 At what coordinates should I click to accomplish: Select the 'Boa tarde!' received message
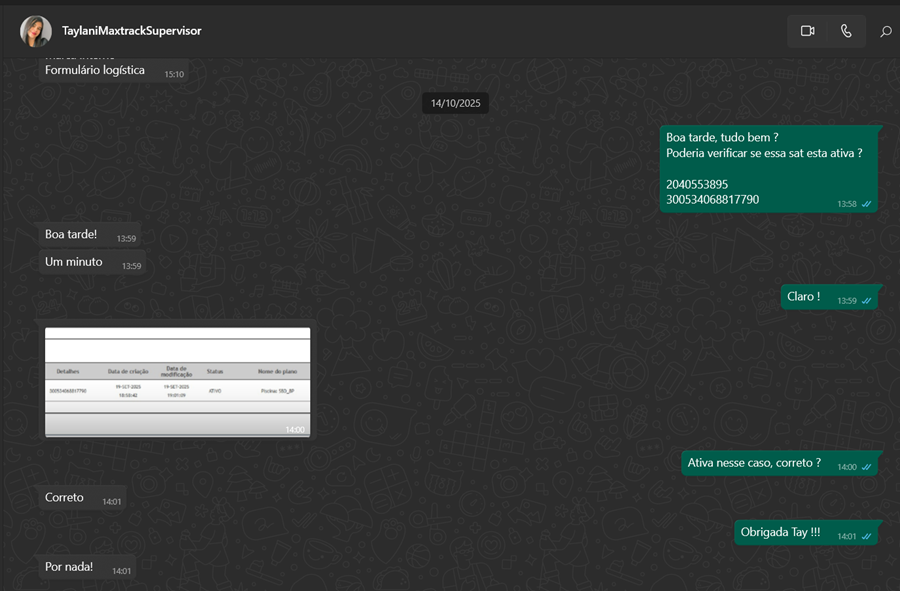(x=71, y=235)
